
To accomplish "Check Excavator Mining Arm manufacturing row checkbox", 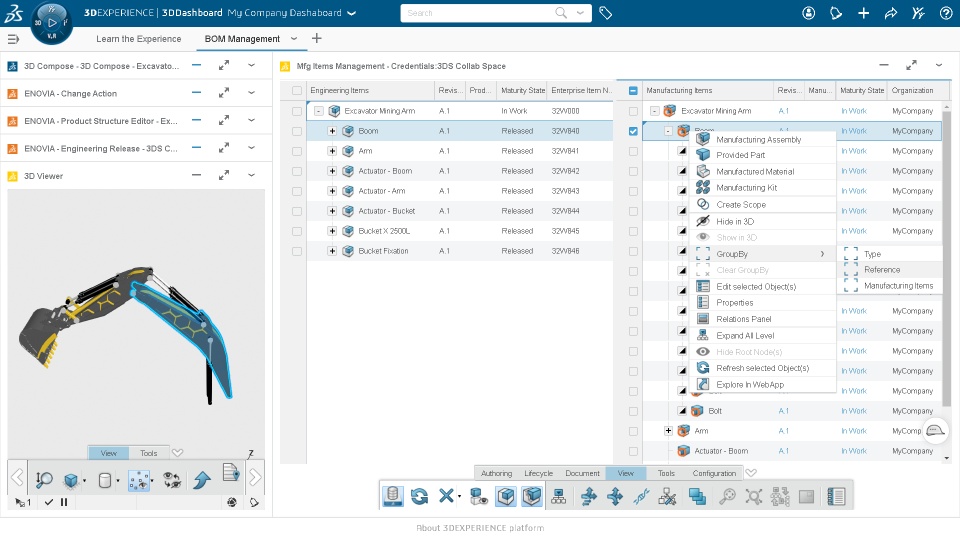I will click(634, 111).
